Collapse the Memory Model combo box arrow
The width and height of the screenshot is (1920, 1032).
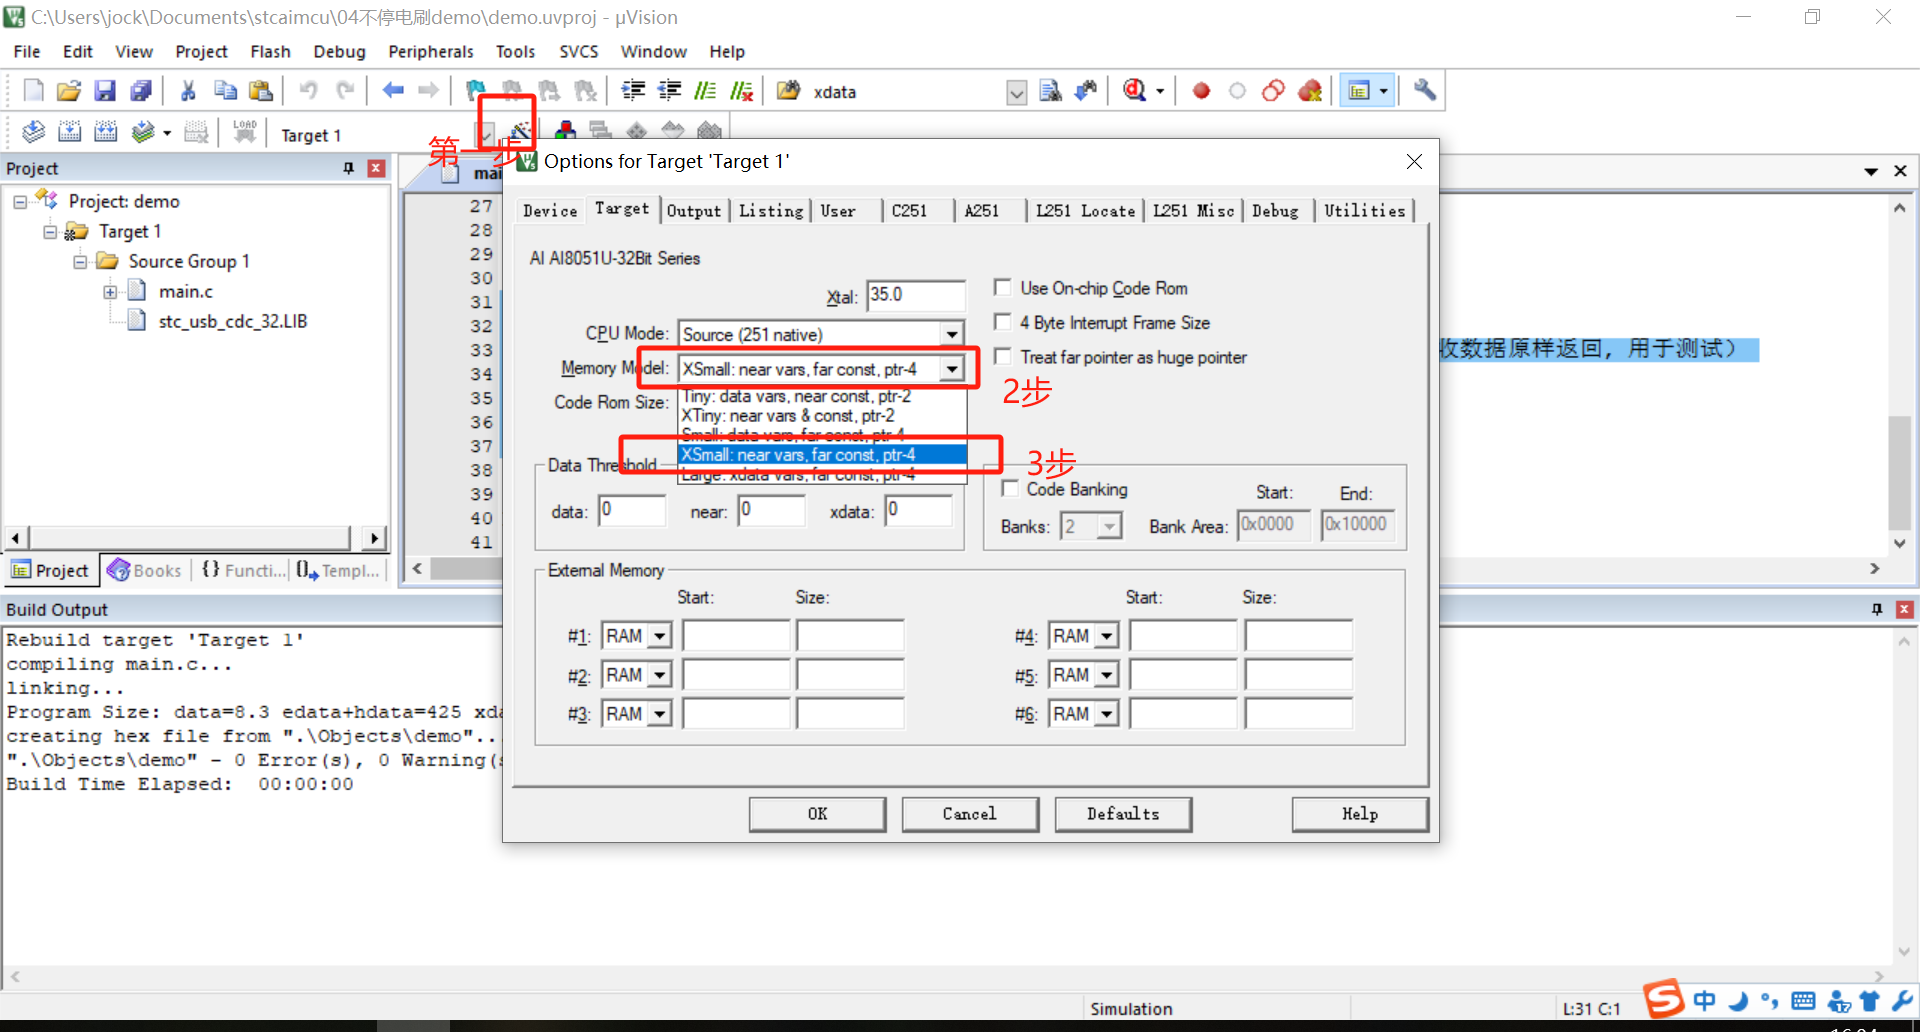pos(952,369)
